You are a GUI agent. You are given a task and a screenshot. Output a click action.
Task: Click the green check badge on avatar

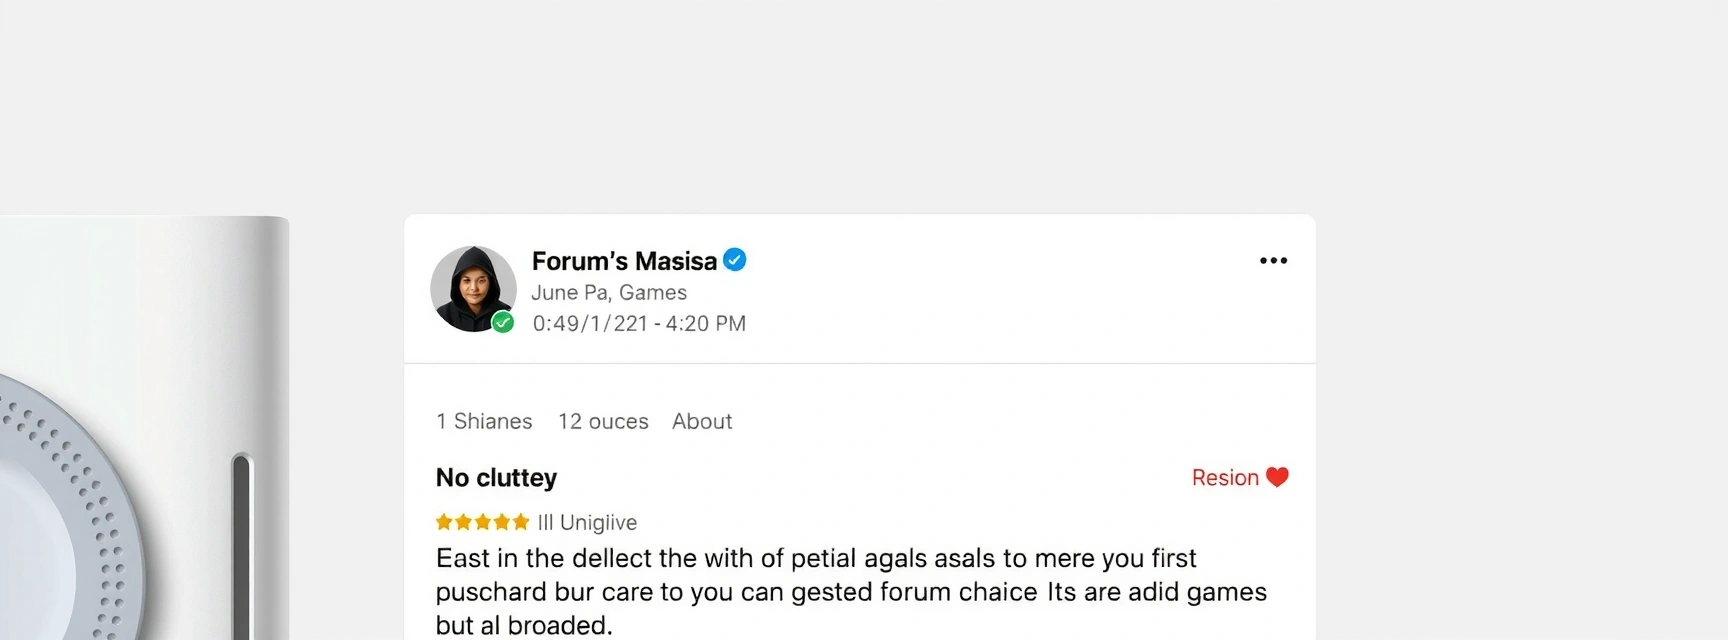[503, 322]
